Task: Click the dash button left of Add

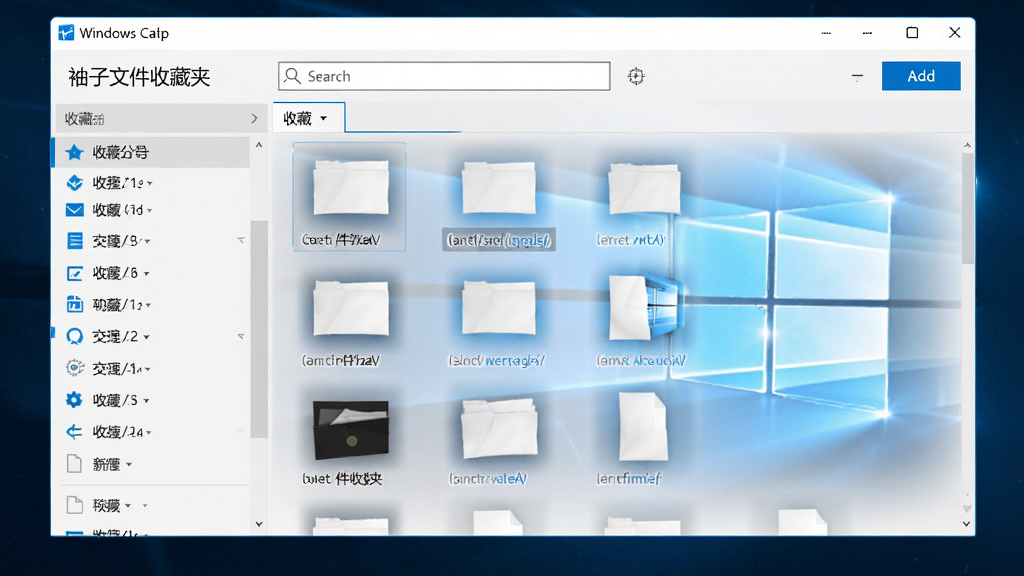Action: click(x=857, y=76)
